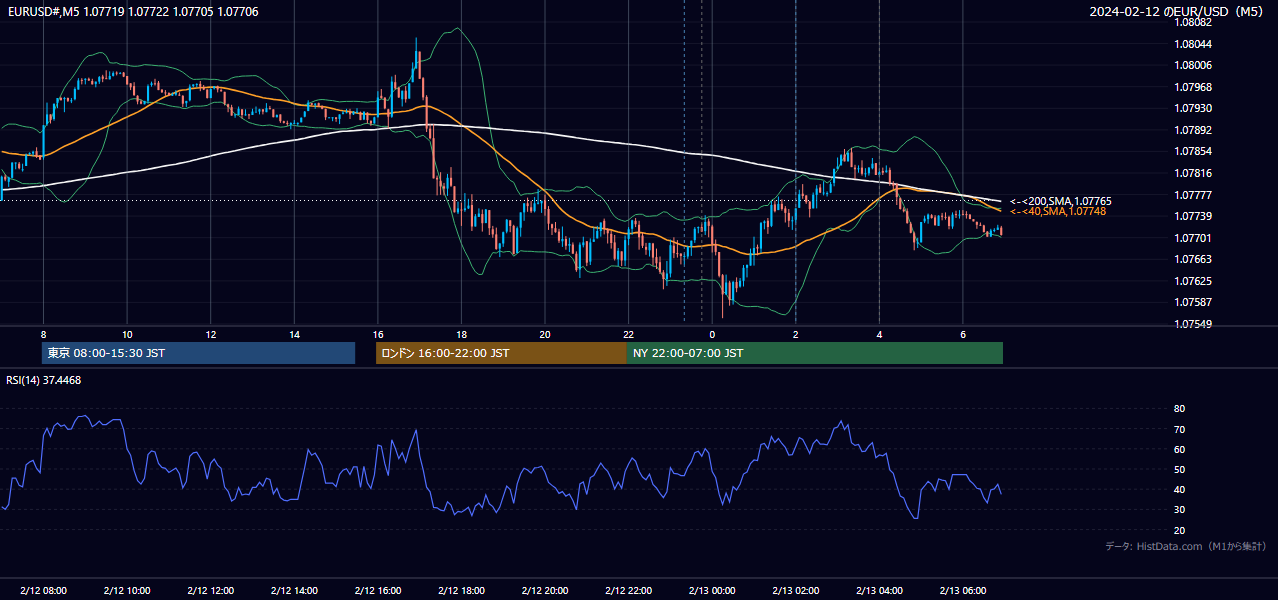This screenshot has height=600, width=1278.
Task: Click the 200 SMA 1.07765 label
Action: (1060, 201)
